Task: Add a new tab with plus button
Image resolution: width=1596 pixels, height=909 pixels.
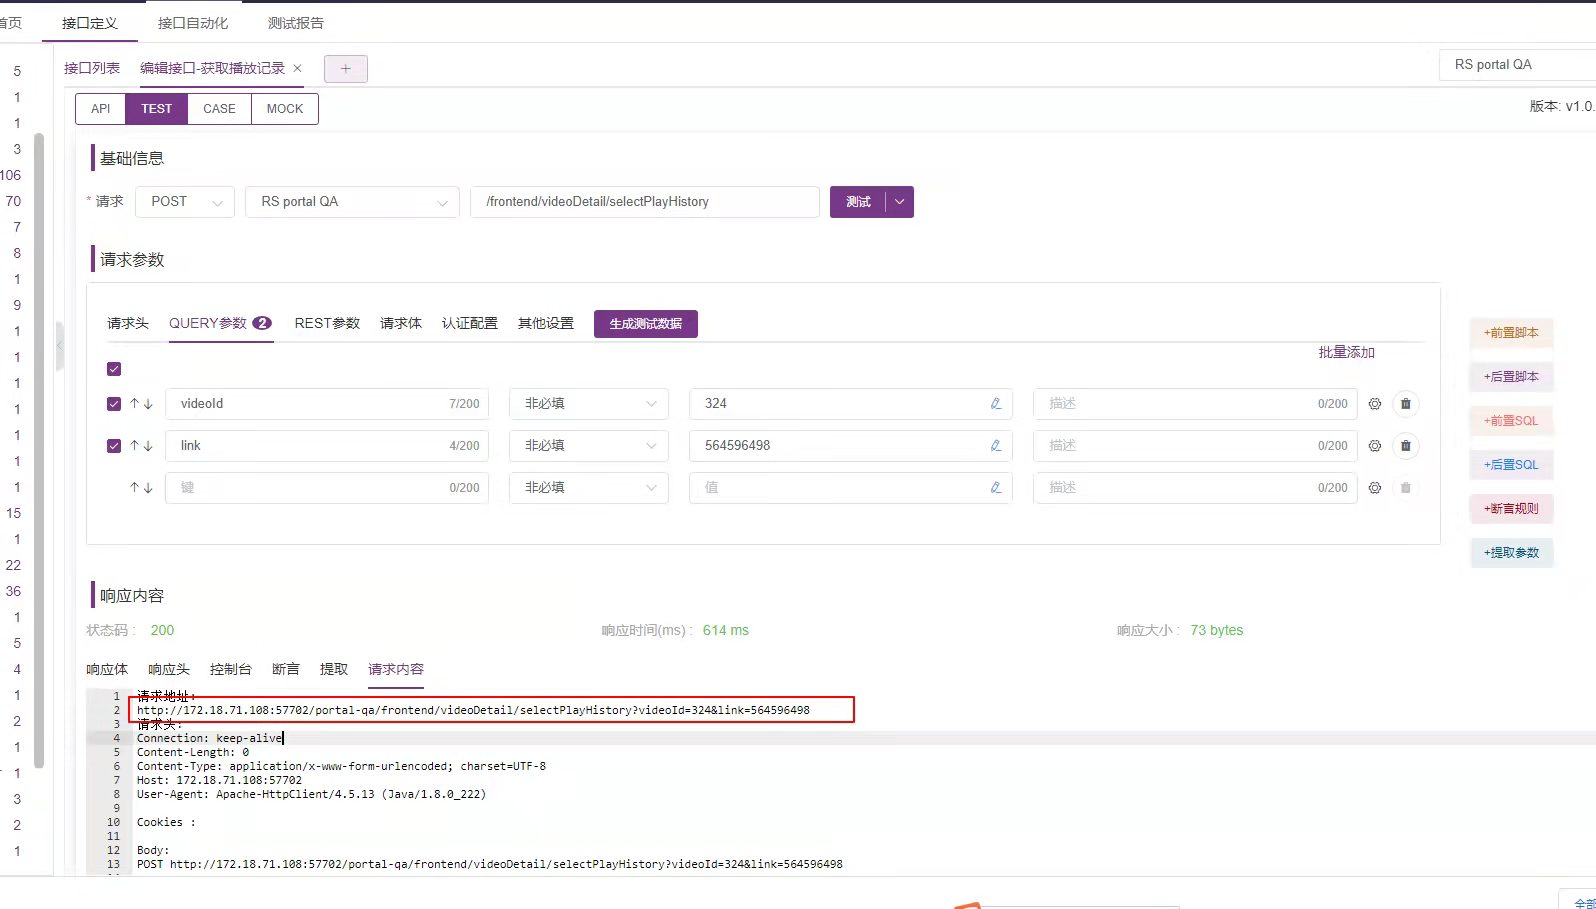Action: click(x=346, y=69)
